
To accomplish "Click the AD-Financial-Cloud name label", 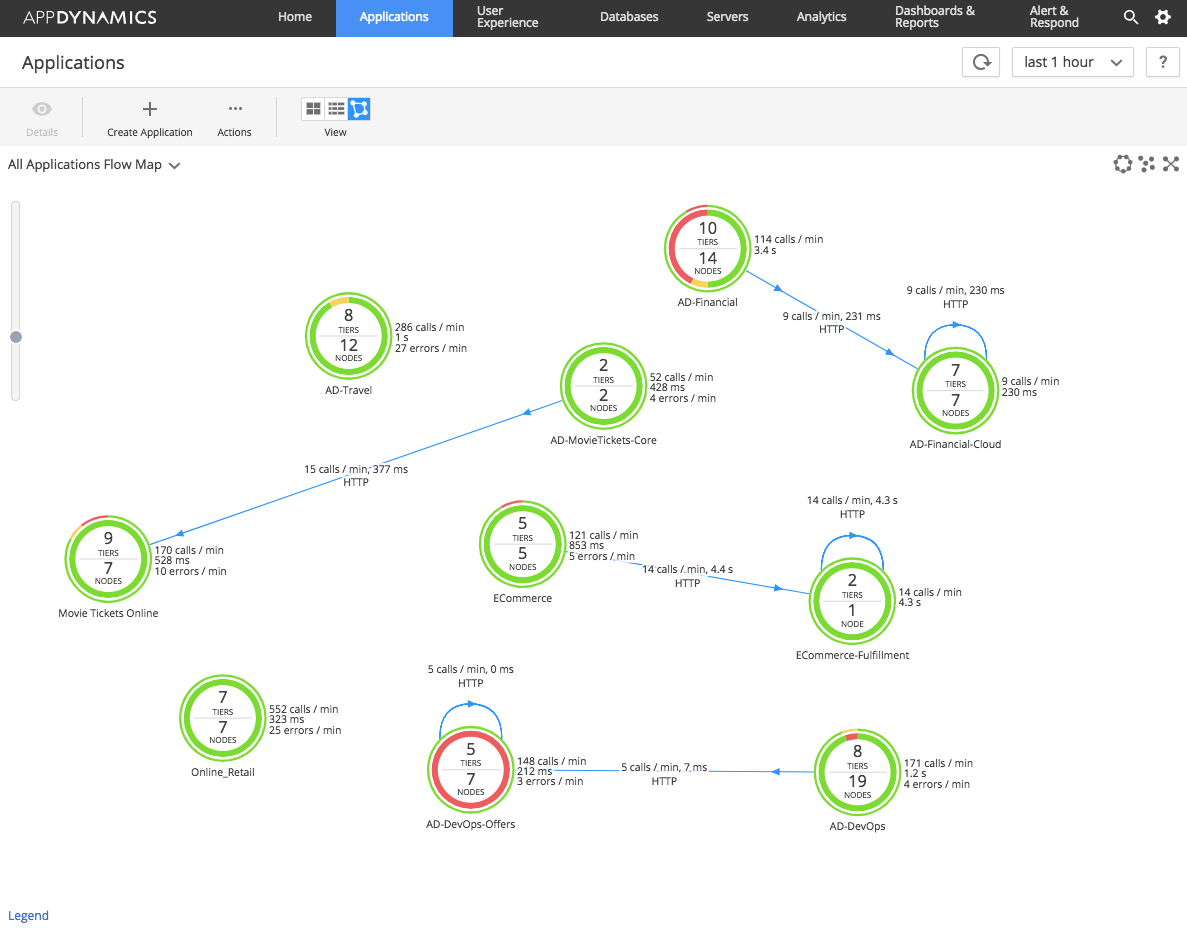I will [x=955, y=445].
